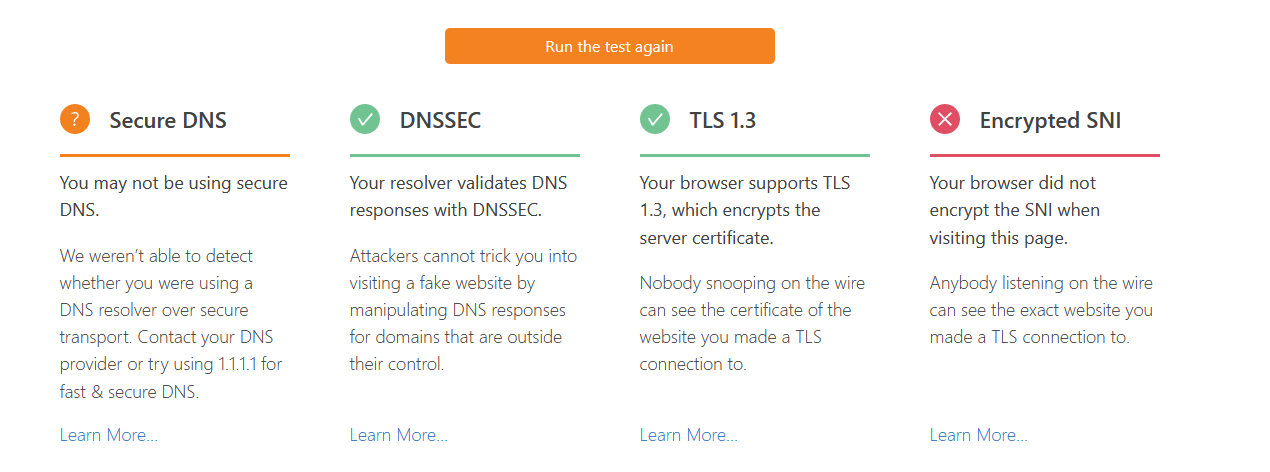This screenshot has width=1270, height=472.
Task: Open Learn More under Secure DNS
Action: pos(109,435)
